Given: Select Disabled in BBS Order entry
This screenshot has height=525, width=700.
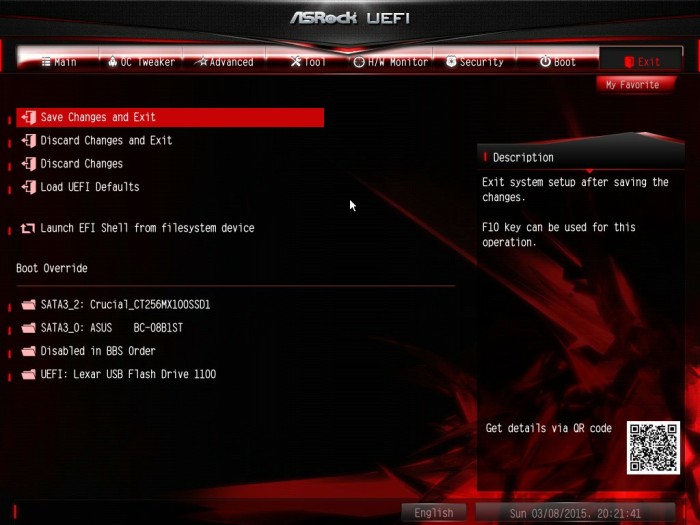Looking at the screenshot, I should coord(98,351).
